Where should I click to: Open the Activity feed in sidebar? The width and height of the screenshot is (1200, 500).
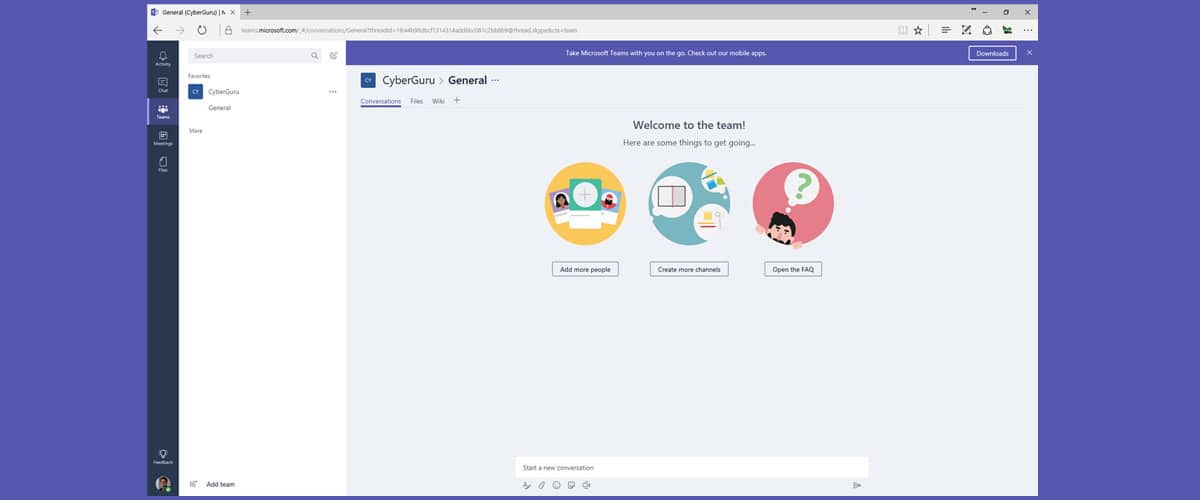(x=163, y=58)
